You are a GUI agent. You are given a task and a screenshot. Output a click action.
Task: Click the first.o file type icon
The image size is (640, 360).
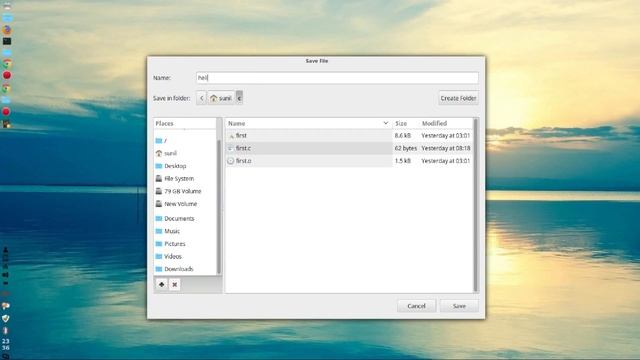[x=231, y=161]
